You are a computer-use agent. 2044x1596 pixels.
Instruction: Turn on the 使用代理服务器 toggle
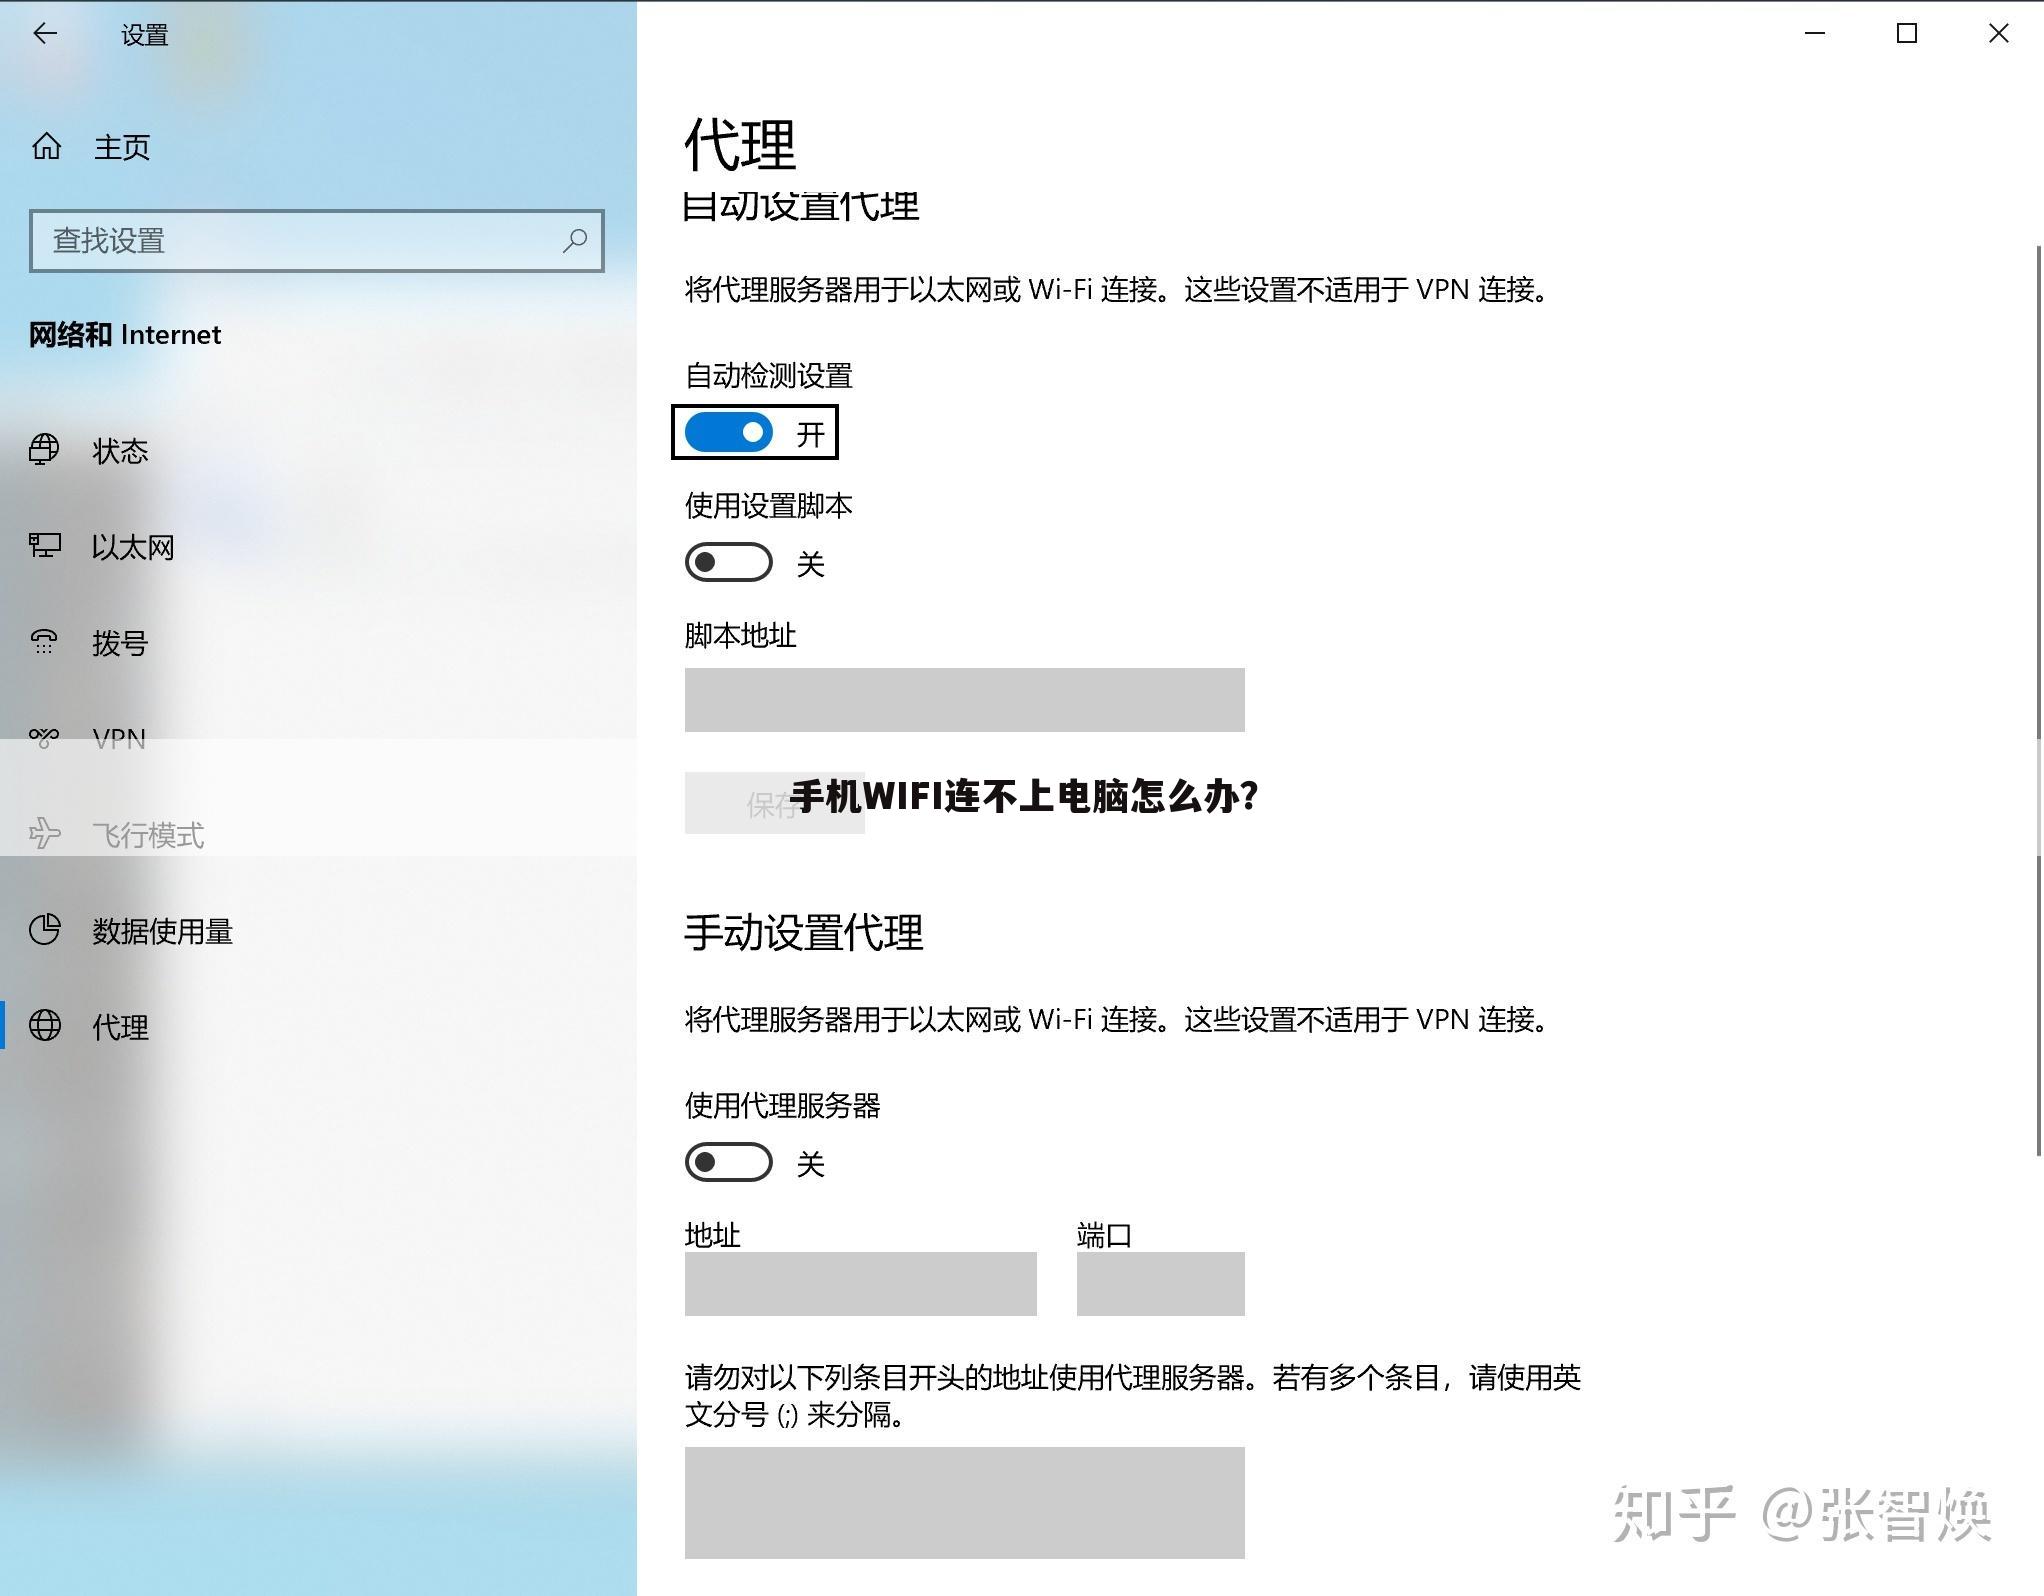pyautogui.click(x=728, y=1162)
